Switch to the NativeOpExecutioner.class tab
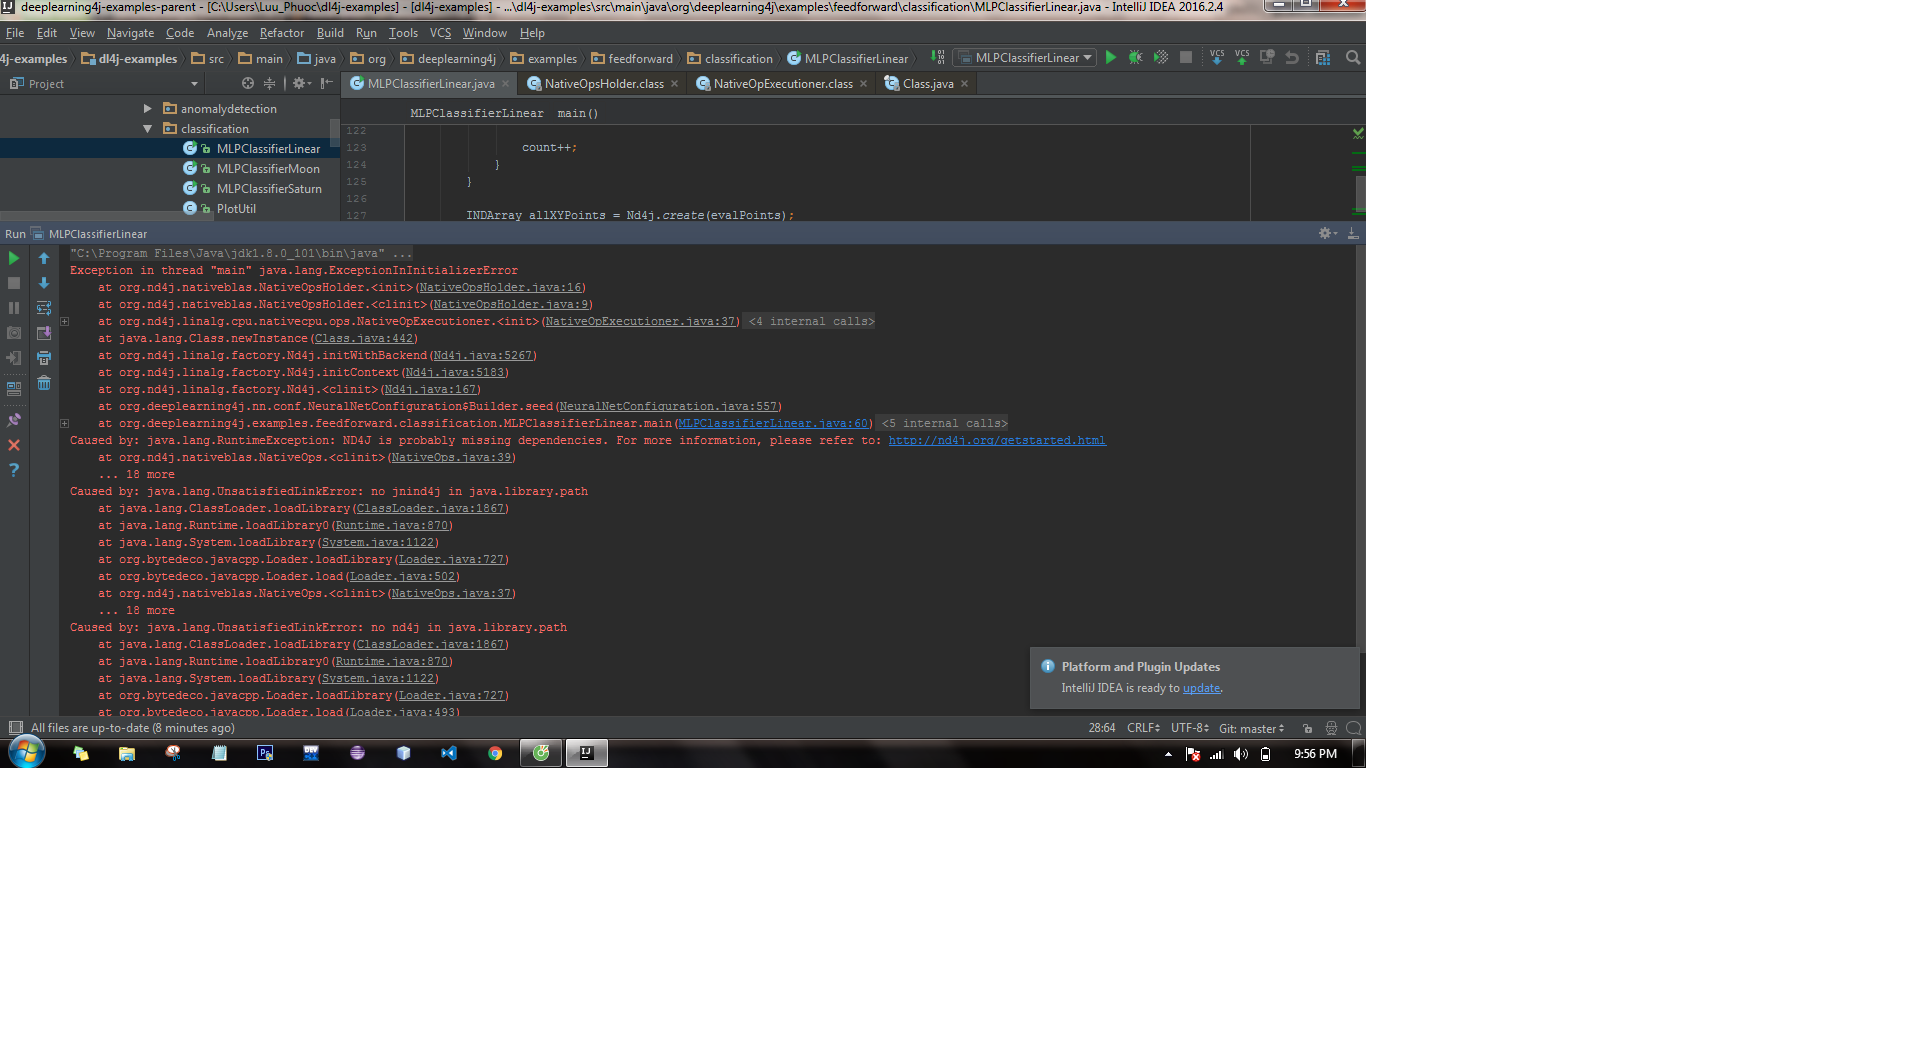The image size is (1926, 1038). click(782, 84)
